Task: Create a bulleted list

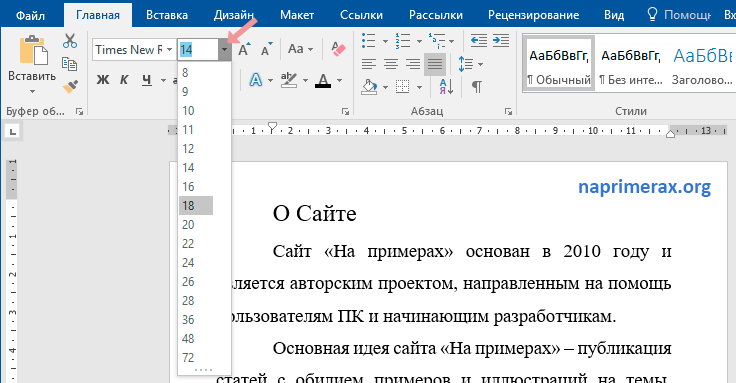Action: [369, 41]
